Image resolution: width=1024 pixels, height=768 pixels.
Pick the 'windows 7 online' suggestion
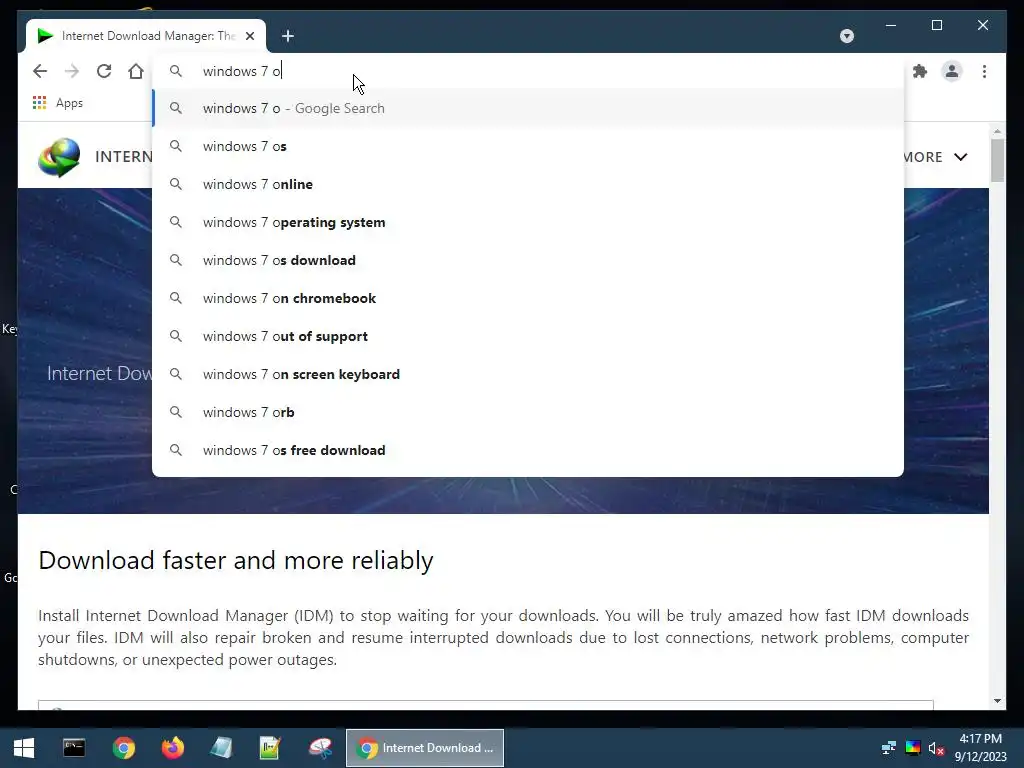click(x=528, y=184)
